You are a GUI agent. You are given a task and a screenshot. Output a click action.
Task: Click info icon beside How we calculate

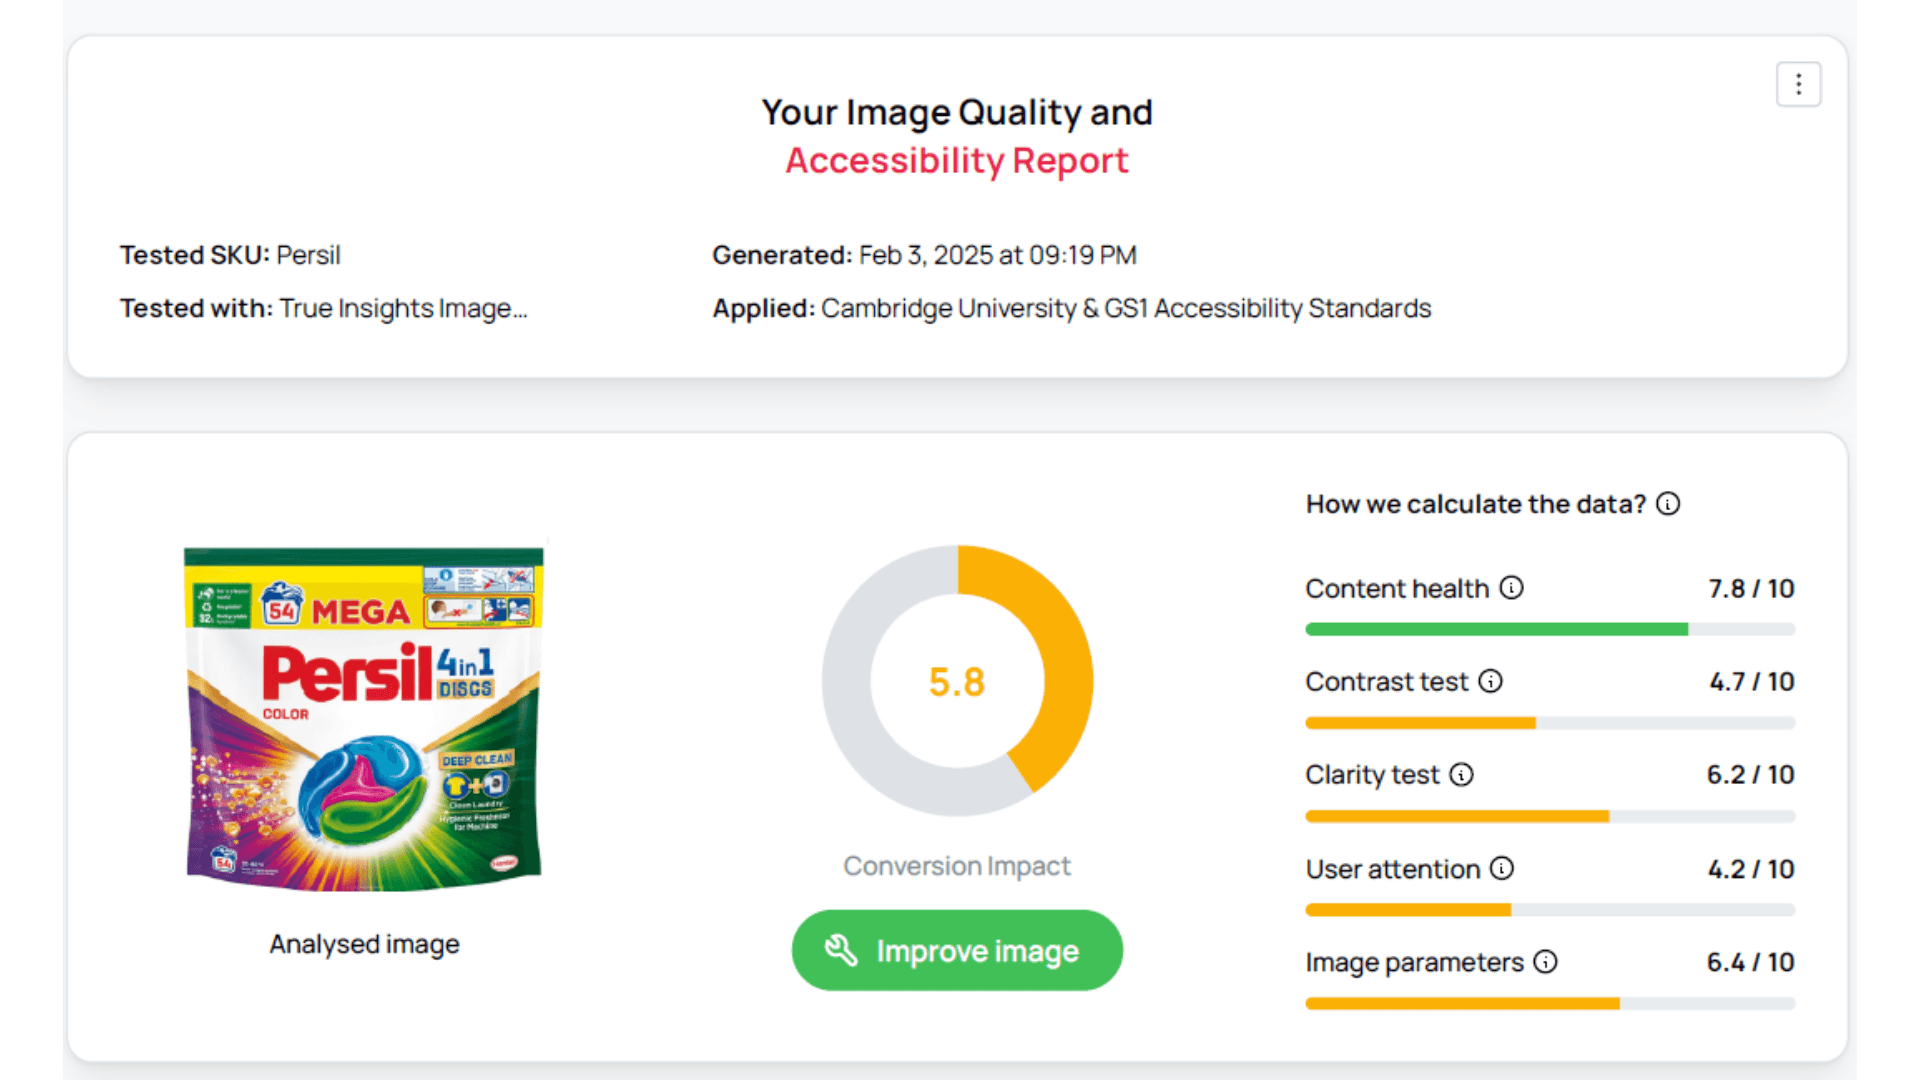pos(1668,504)
